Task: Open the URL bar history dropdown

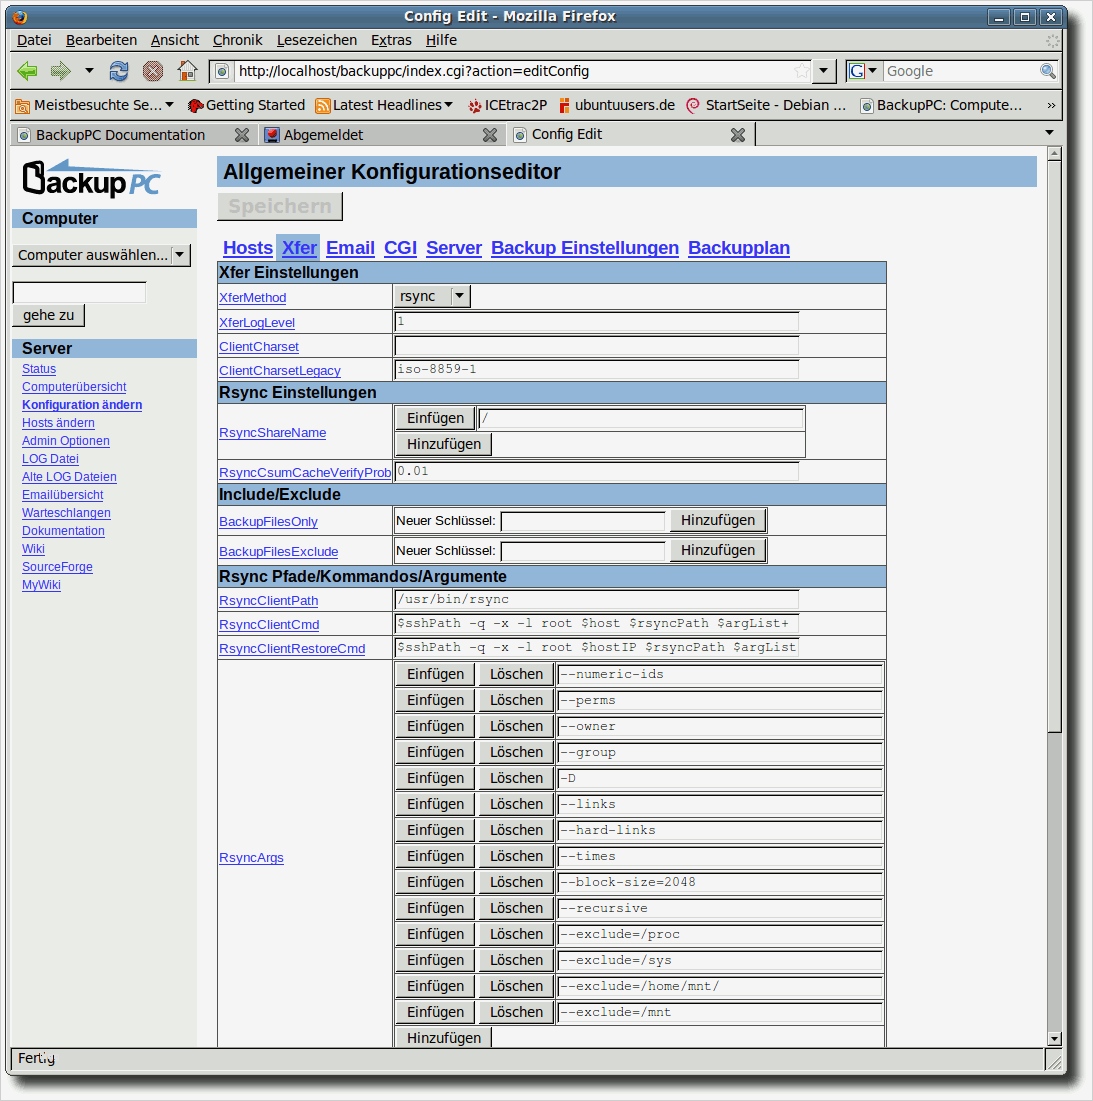Action: [x=824, y=71]
